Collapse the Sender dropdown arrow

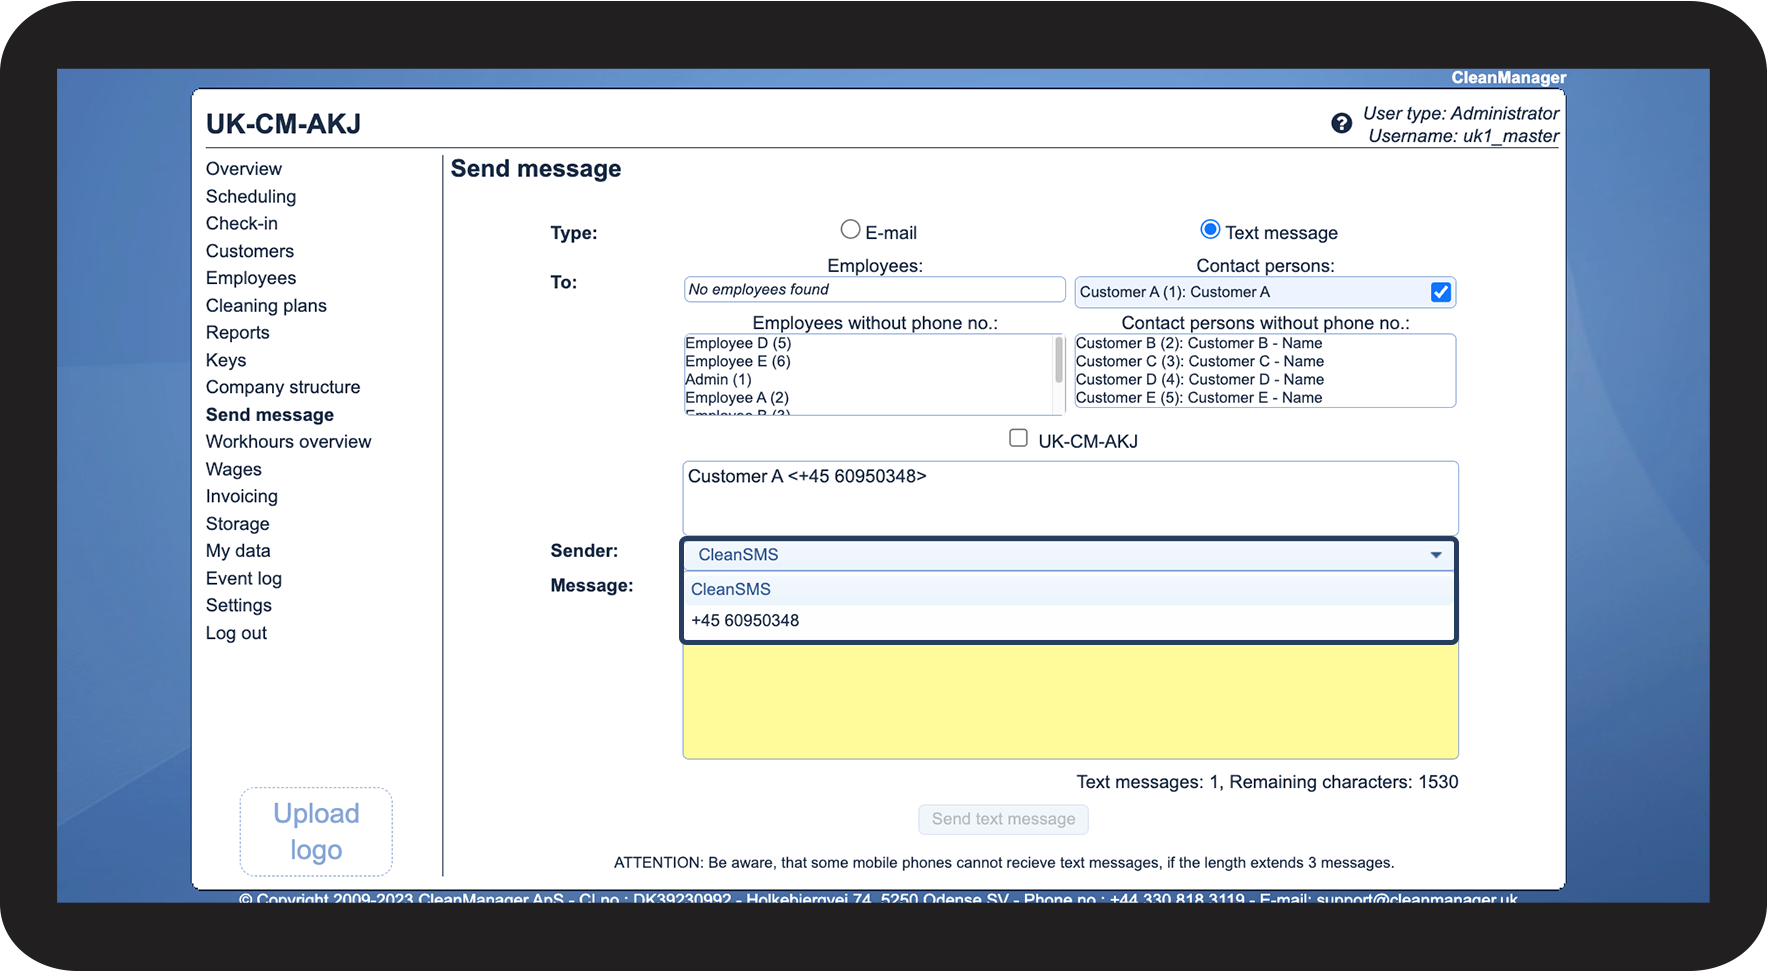coord(1435,555)
